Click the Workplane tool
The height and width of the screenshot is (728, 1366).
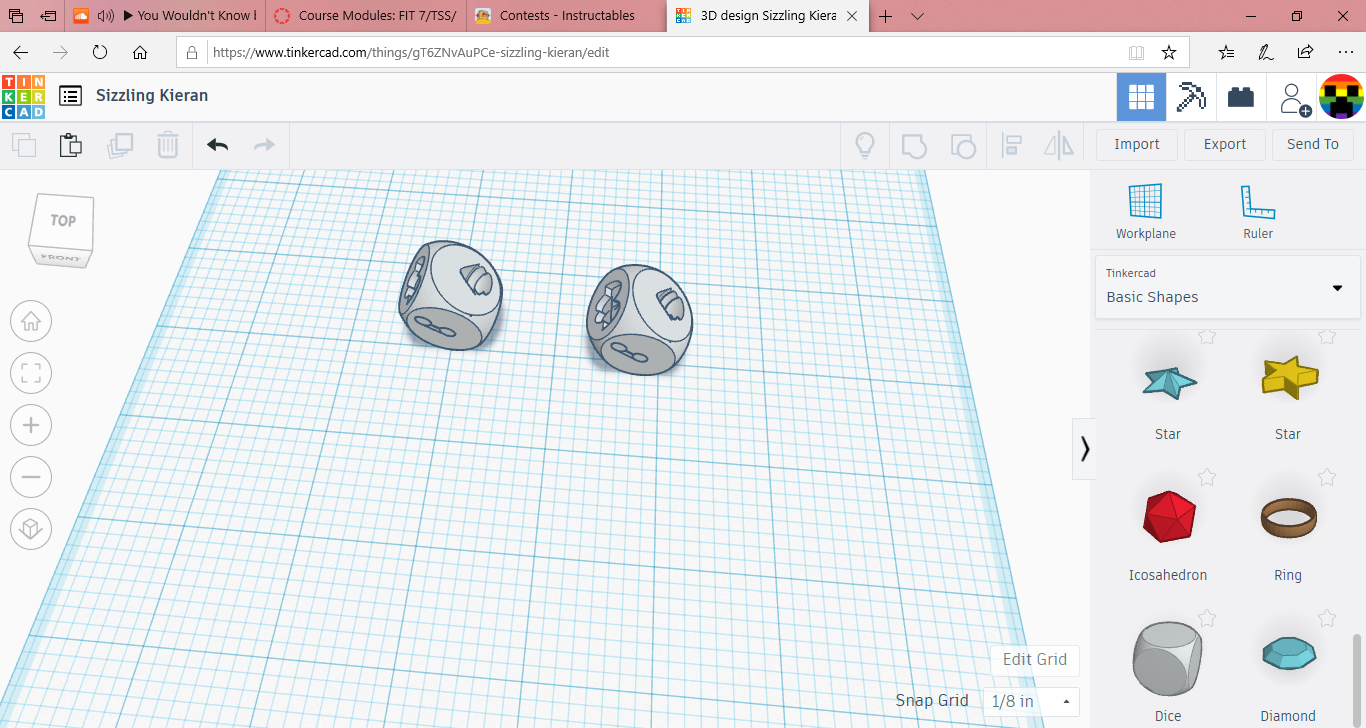[x=1146, y=211]
